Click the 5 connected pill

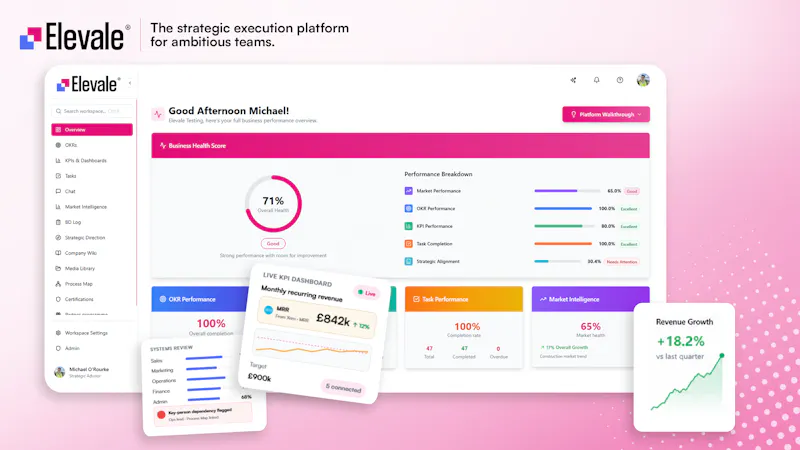(343, 388)
